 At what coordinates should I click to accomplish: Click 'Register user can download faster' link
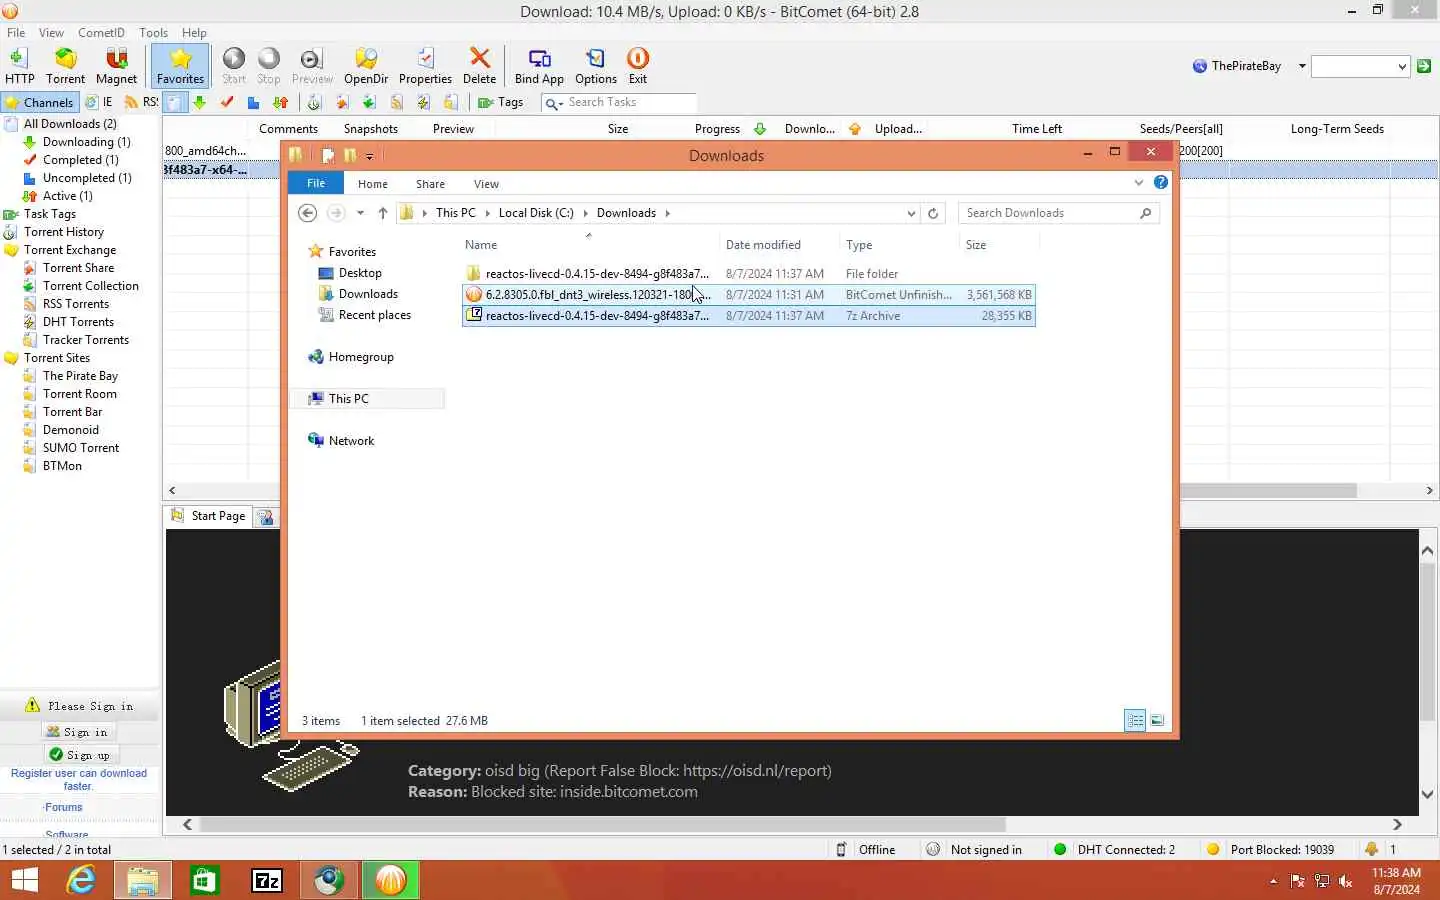point(79,780)
